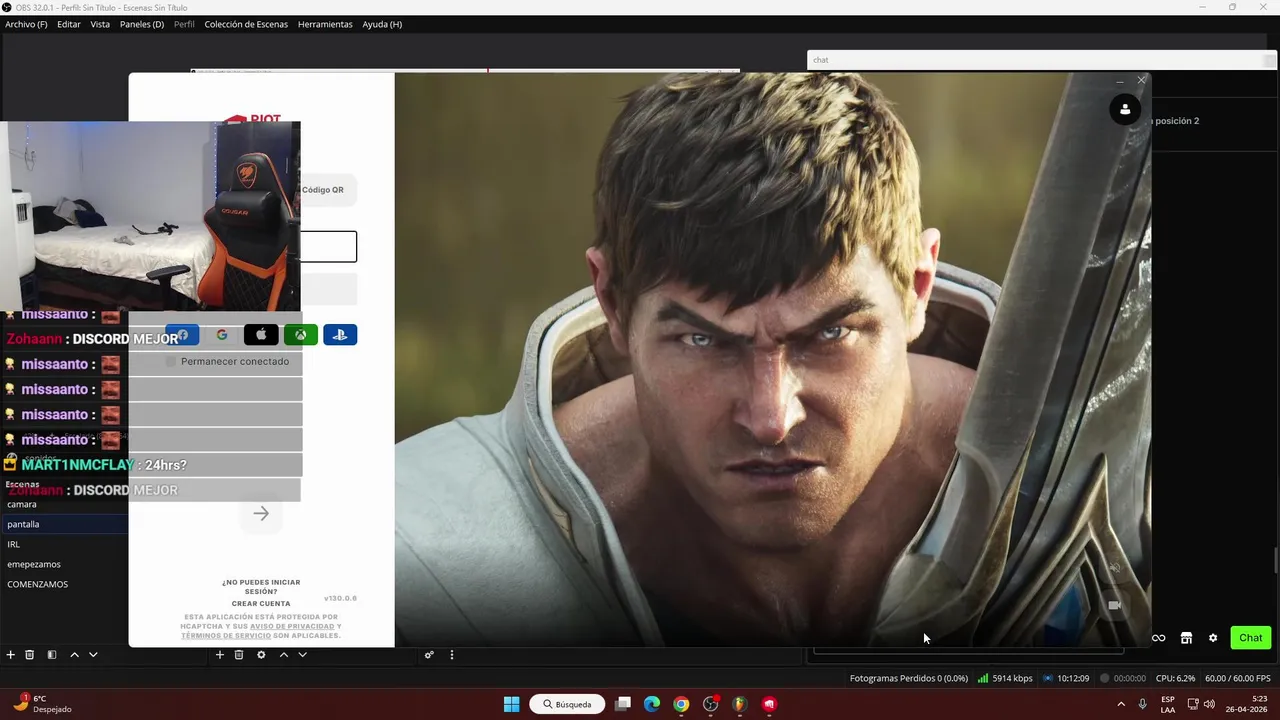This screenshot has width=1280, height=720.
Task: Open chat settings gear icon
Action: tap(1213, 638)
